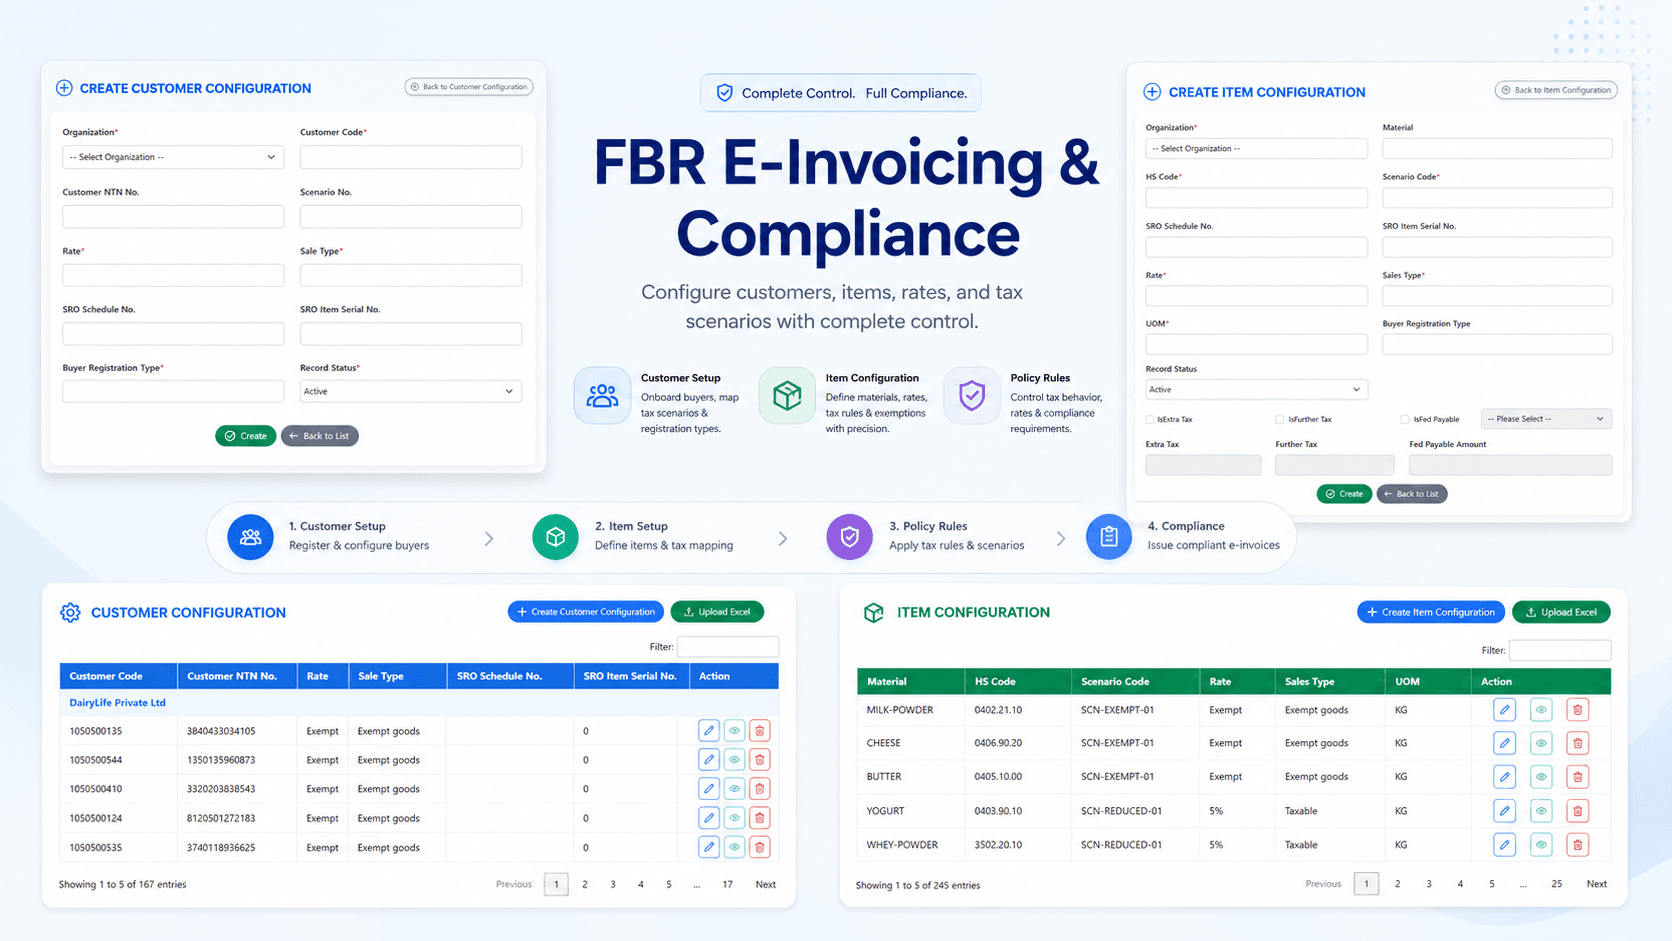1672x941 pixels.
Task: Click delete trash icon for CHEESE row
Action: [x=1577, y=743]
